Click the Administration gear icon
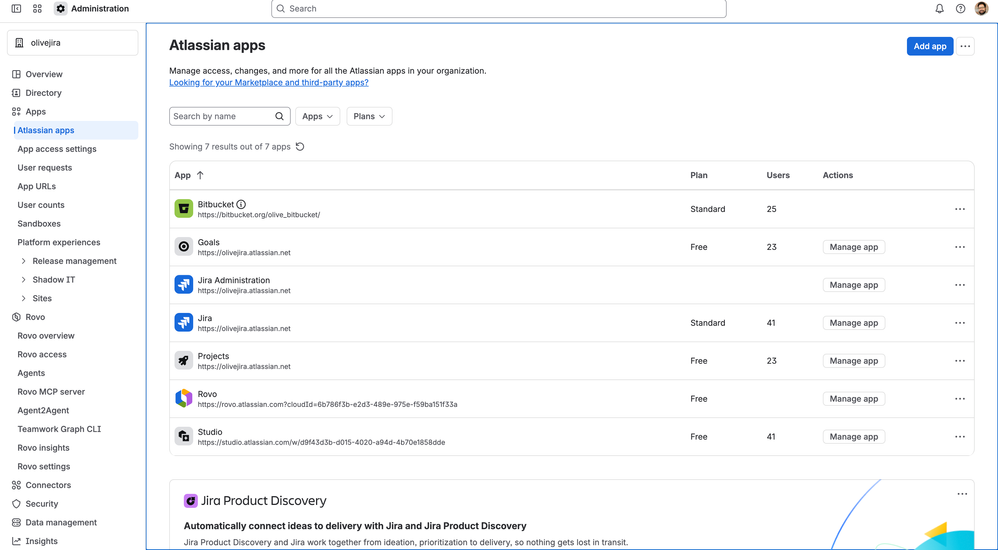Screen dimensions: 998x550 60,9
